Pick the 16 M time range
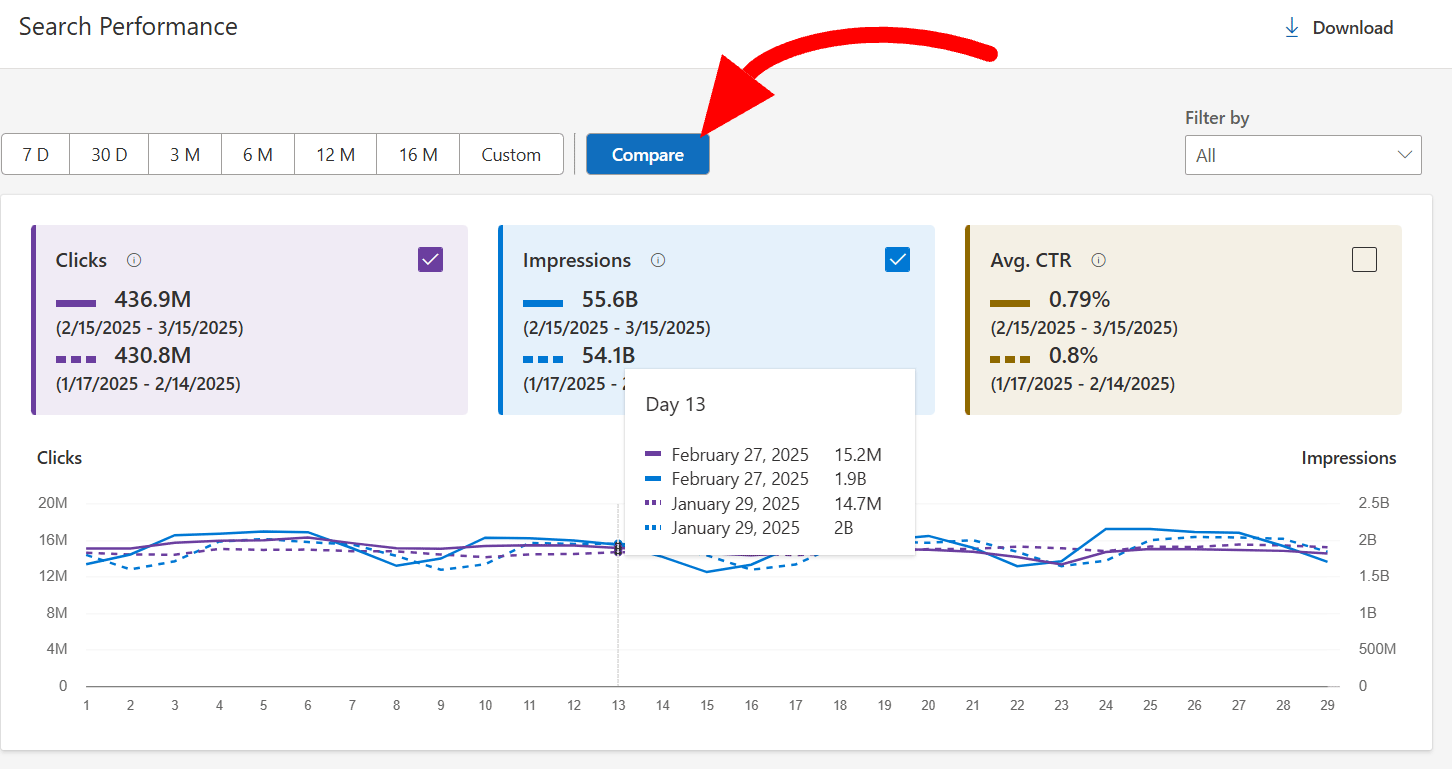The image size is (1452, 769). coord(416,154)
